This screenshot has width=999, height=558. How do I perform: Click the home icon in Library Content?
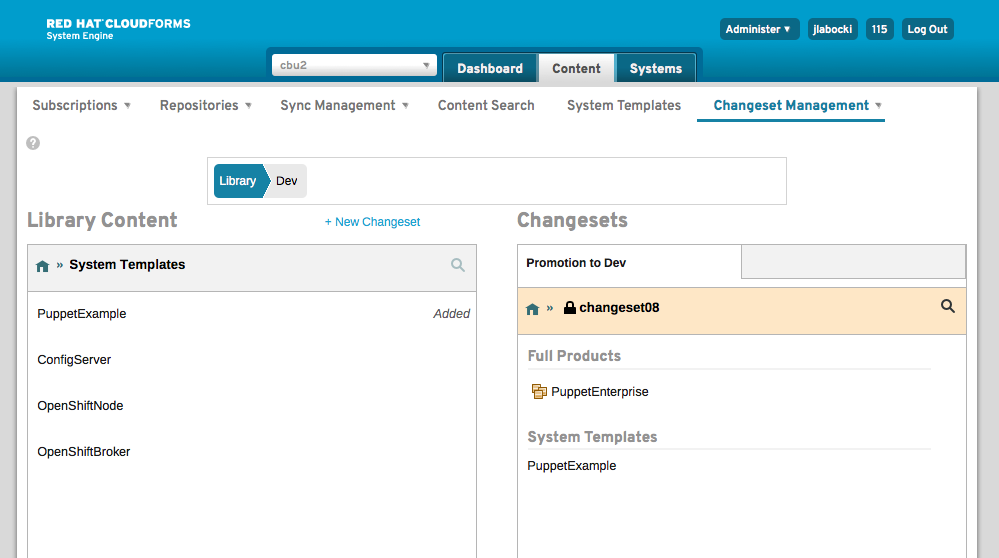click(x=42, y=266)
